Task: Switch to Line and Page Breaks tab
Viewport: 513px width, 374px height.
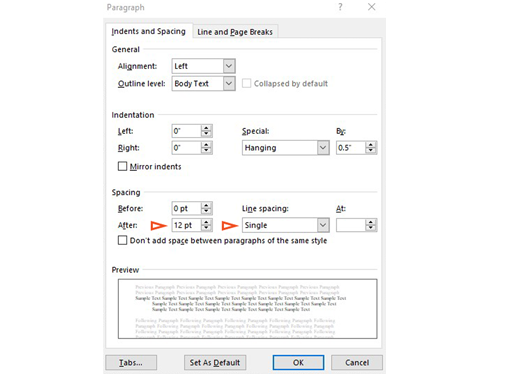Action: pyautogui.click(x=235, y=32)
